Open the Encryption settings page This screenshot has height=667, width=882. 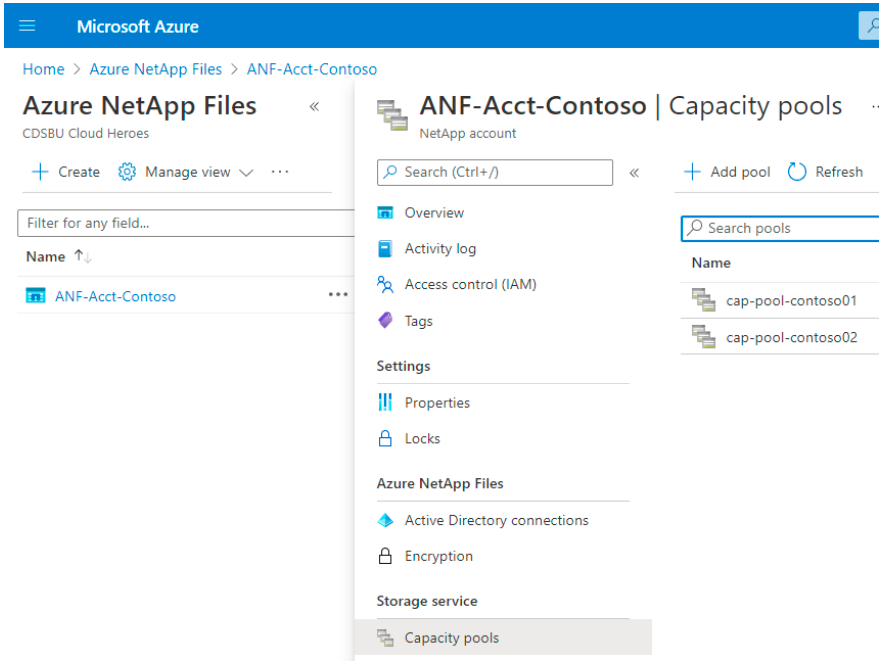point(439,556)
